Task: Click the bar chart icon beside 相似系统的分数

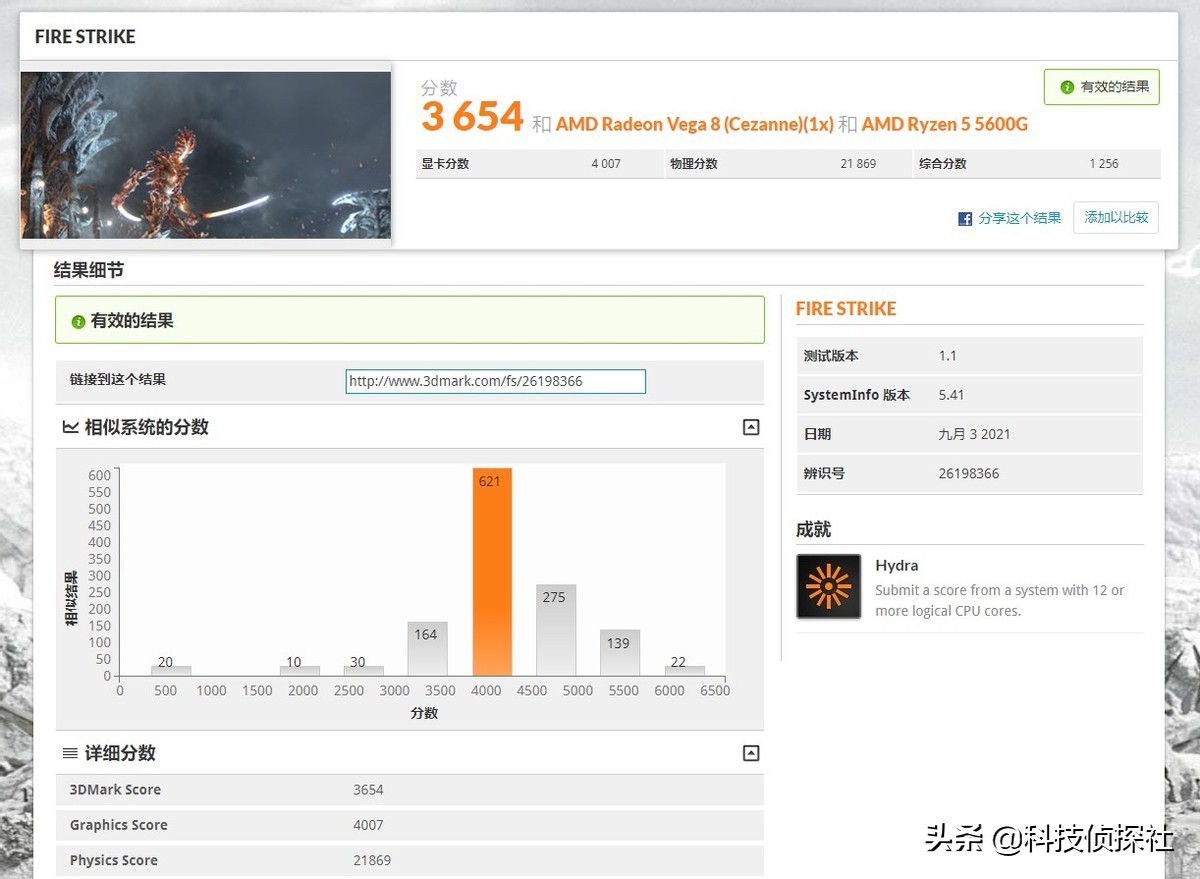Action: (68, 427)
